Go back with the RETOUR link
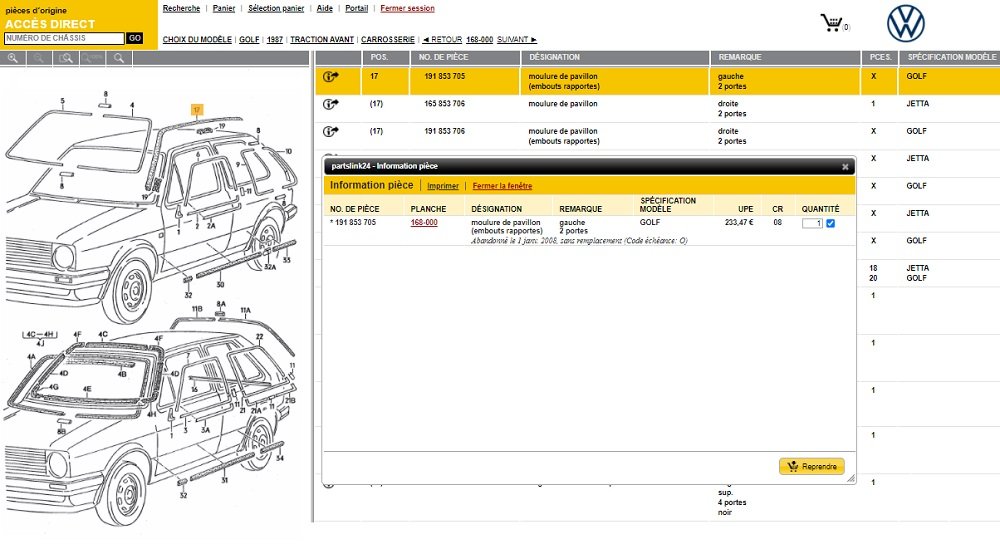The width and height of the screenshot is (1000, 549). (442, 40)
